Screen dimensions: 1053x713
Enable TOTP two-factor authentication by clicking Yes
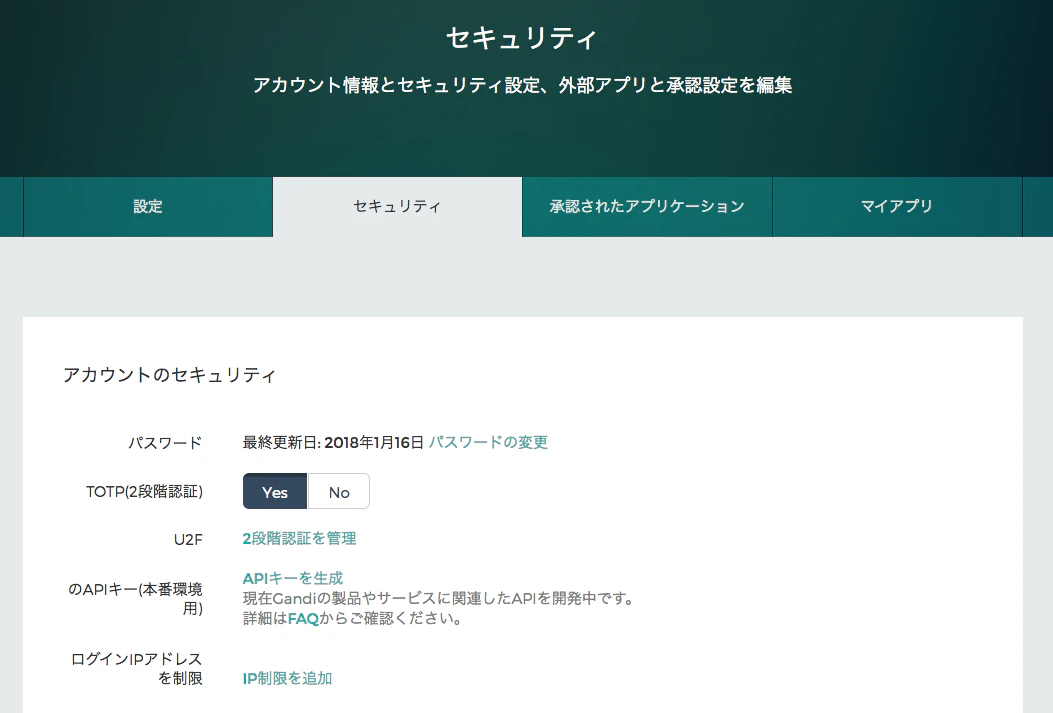(x=274, y=491)
